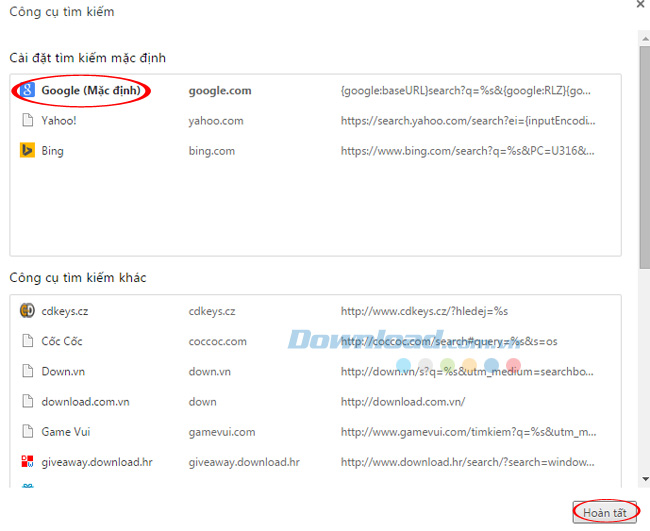Select the download.com.vn engine name
Screen dimensions: 650x531
(x=85, y=402)
